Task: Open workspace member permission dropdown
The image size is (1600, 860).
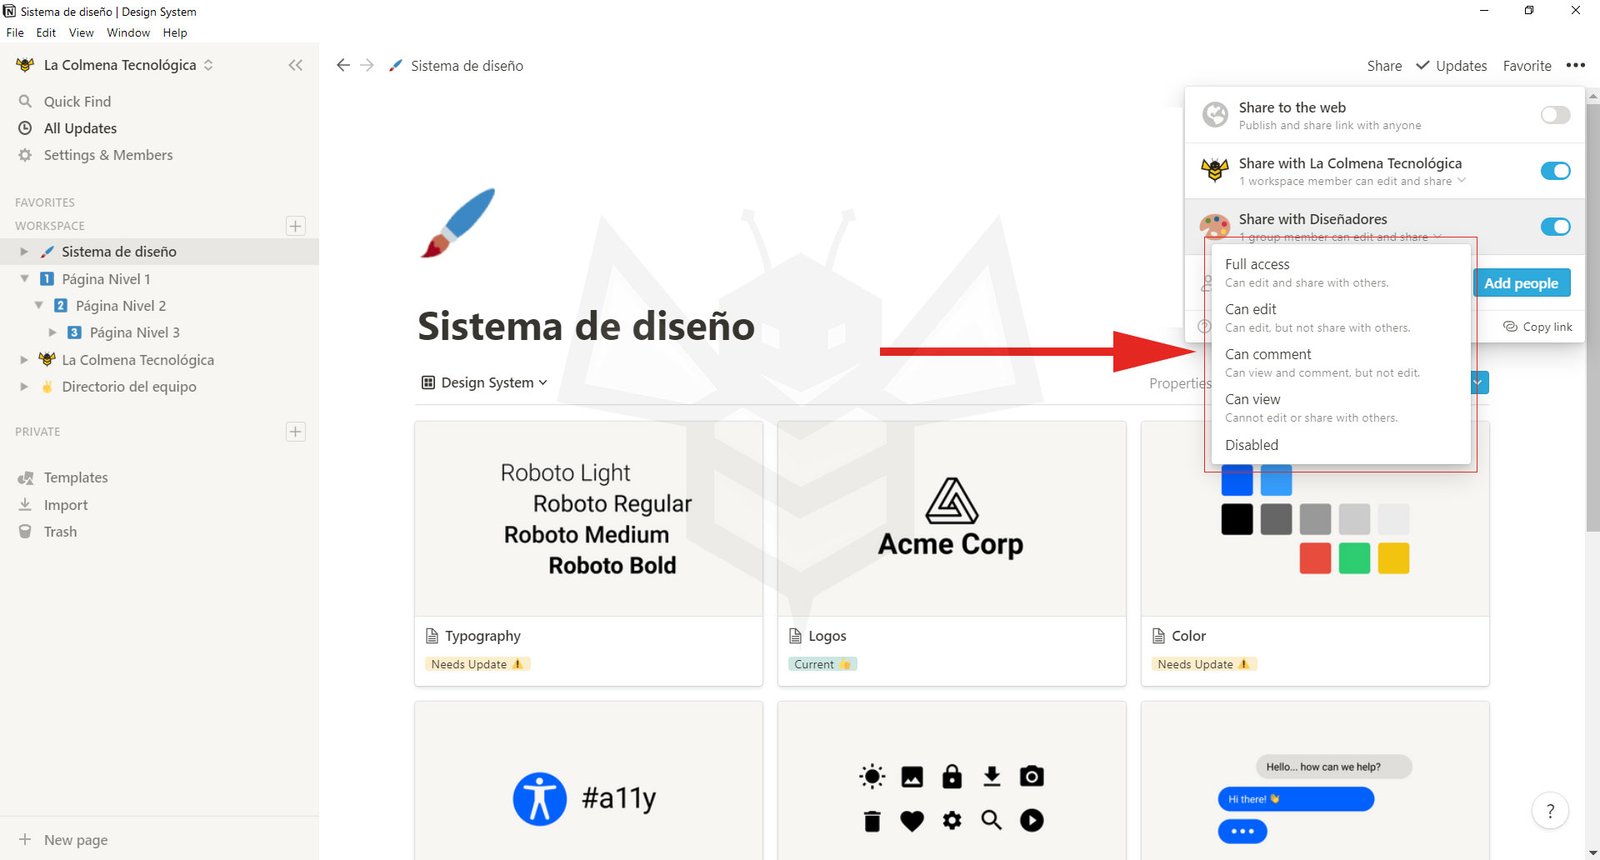Action: click(x=1353, y=181)
